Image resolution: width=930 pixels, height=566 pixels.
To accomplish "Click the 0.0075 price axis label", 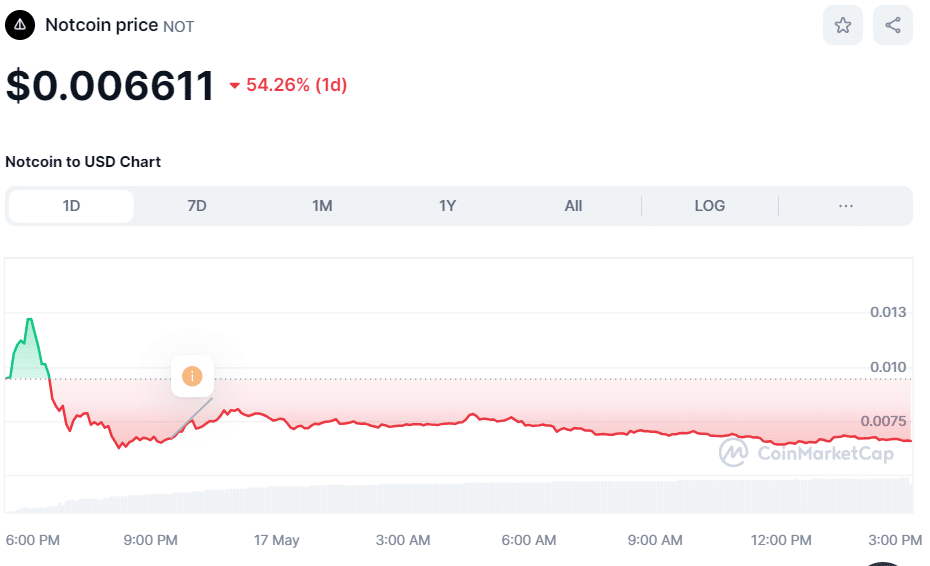I will 883,421.
